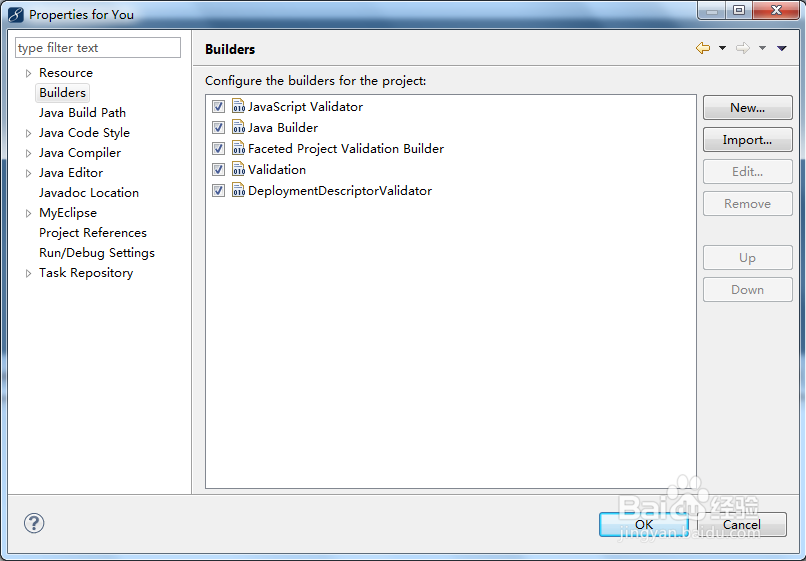Uncheck the Java Builder checkbox
806x561 pixels.
tap(218, 128)
